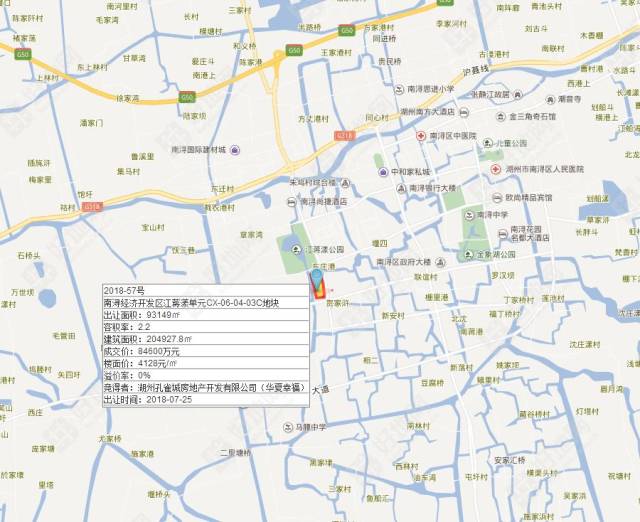Image resolution: width=640 pixels, height=522 pixels.
Task: Click the 潮音寺 temple icon
Action: pyautogui.click(x=550, y=99)
